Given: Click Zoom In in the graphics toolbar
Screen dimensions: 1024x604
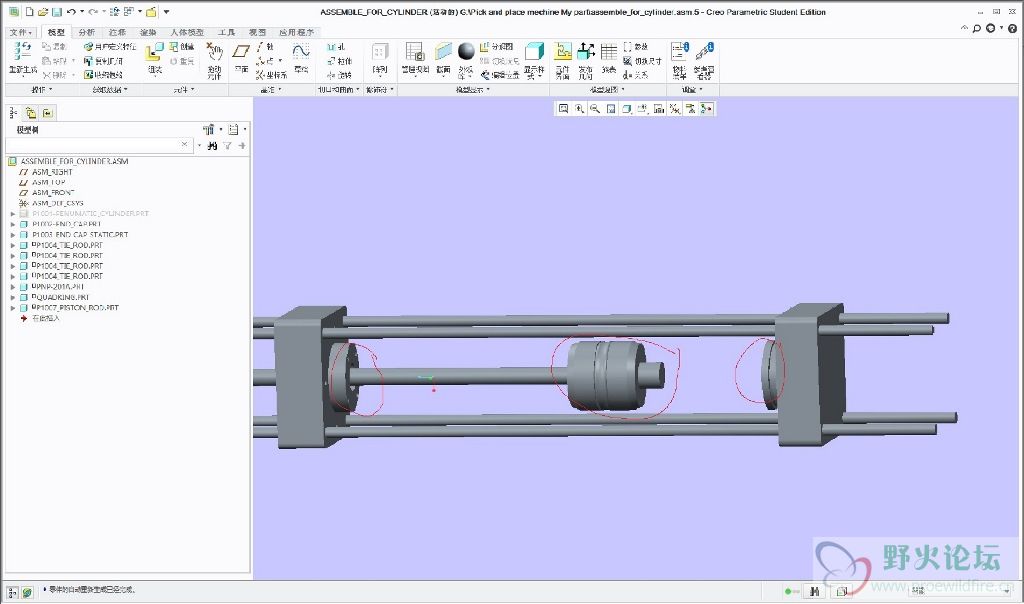Looking at the screenshot, I should point(579,108).
